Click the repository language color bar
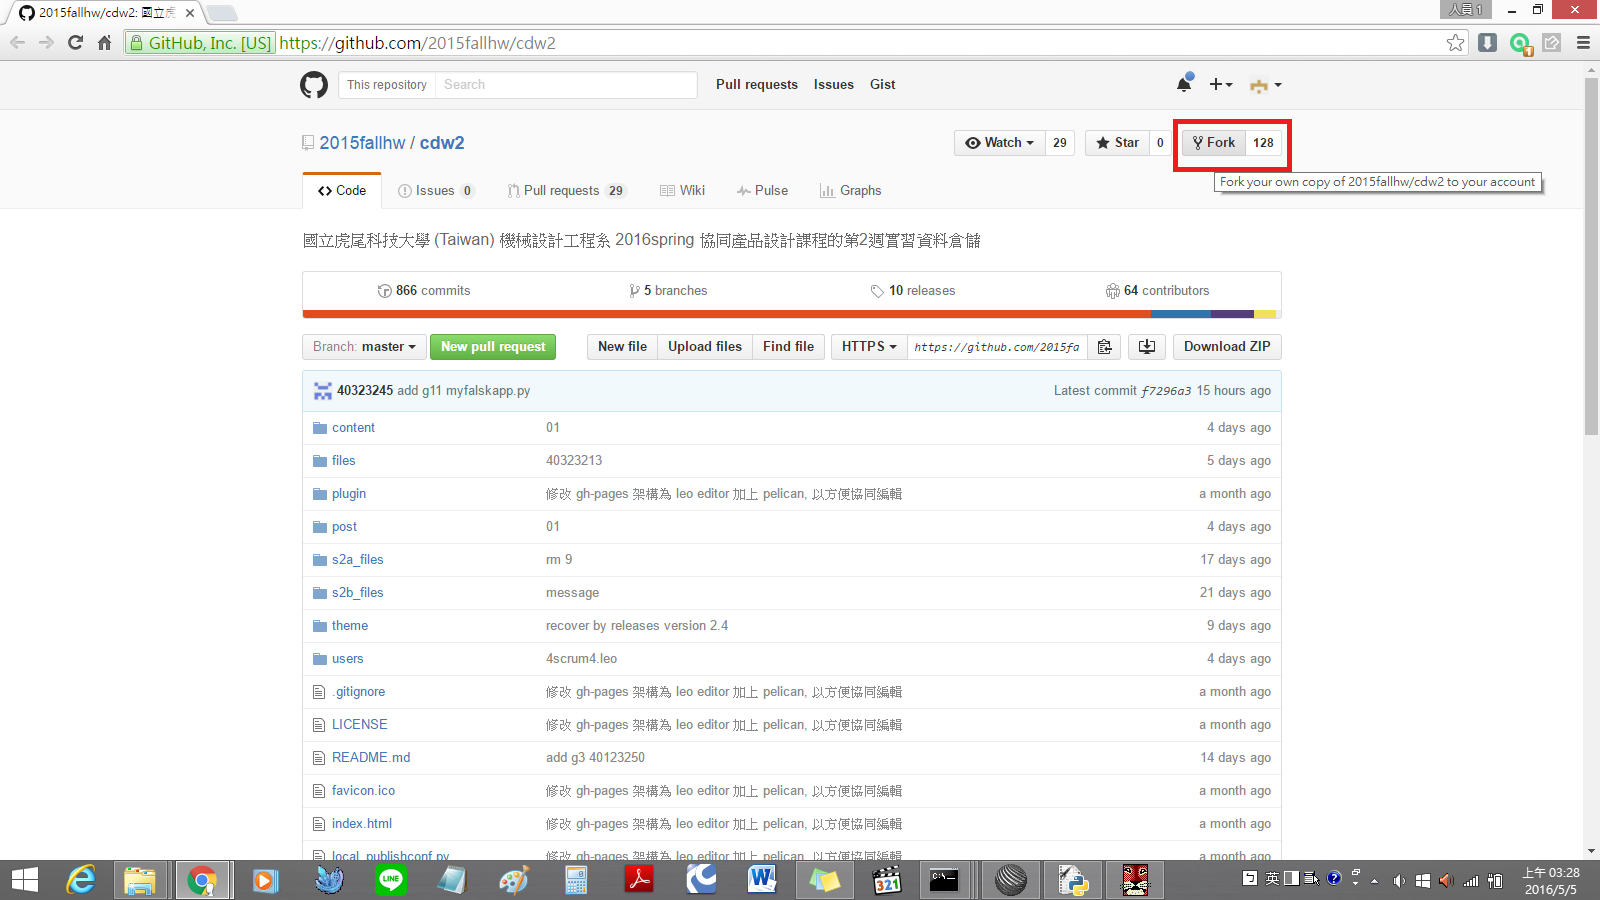The image size is (1600, 900). tap(791, 315)
